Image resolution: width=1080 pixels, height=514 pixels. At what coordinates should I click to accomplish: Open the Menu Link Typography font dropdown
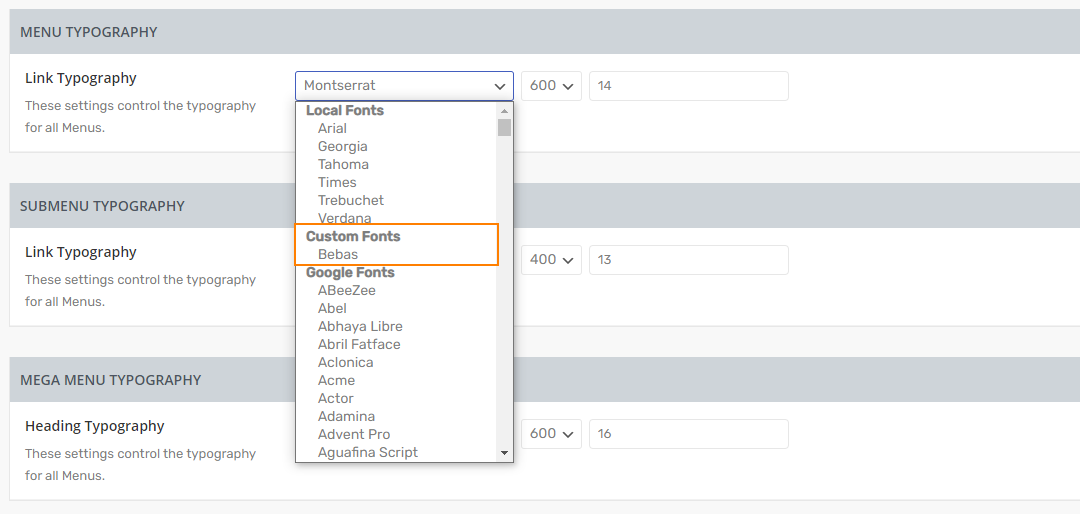point(404,86)
